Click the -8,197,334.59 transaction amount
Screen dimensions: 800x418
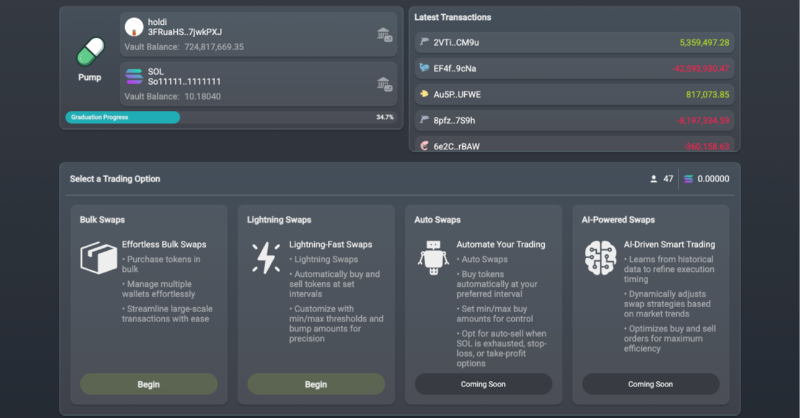pos(703,120)
